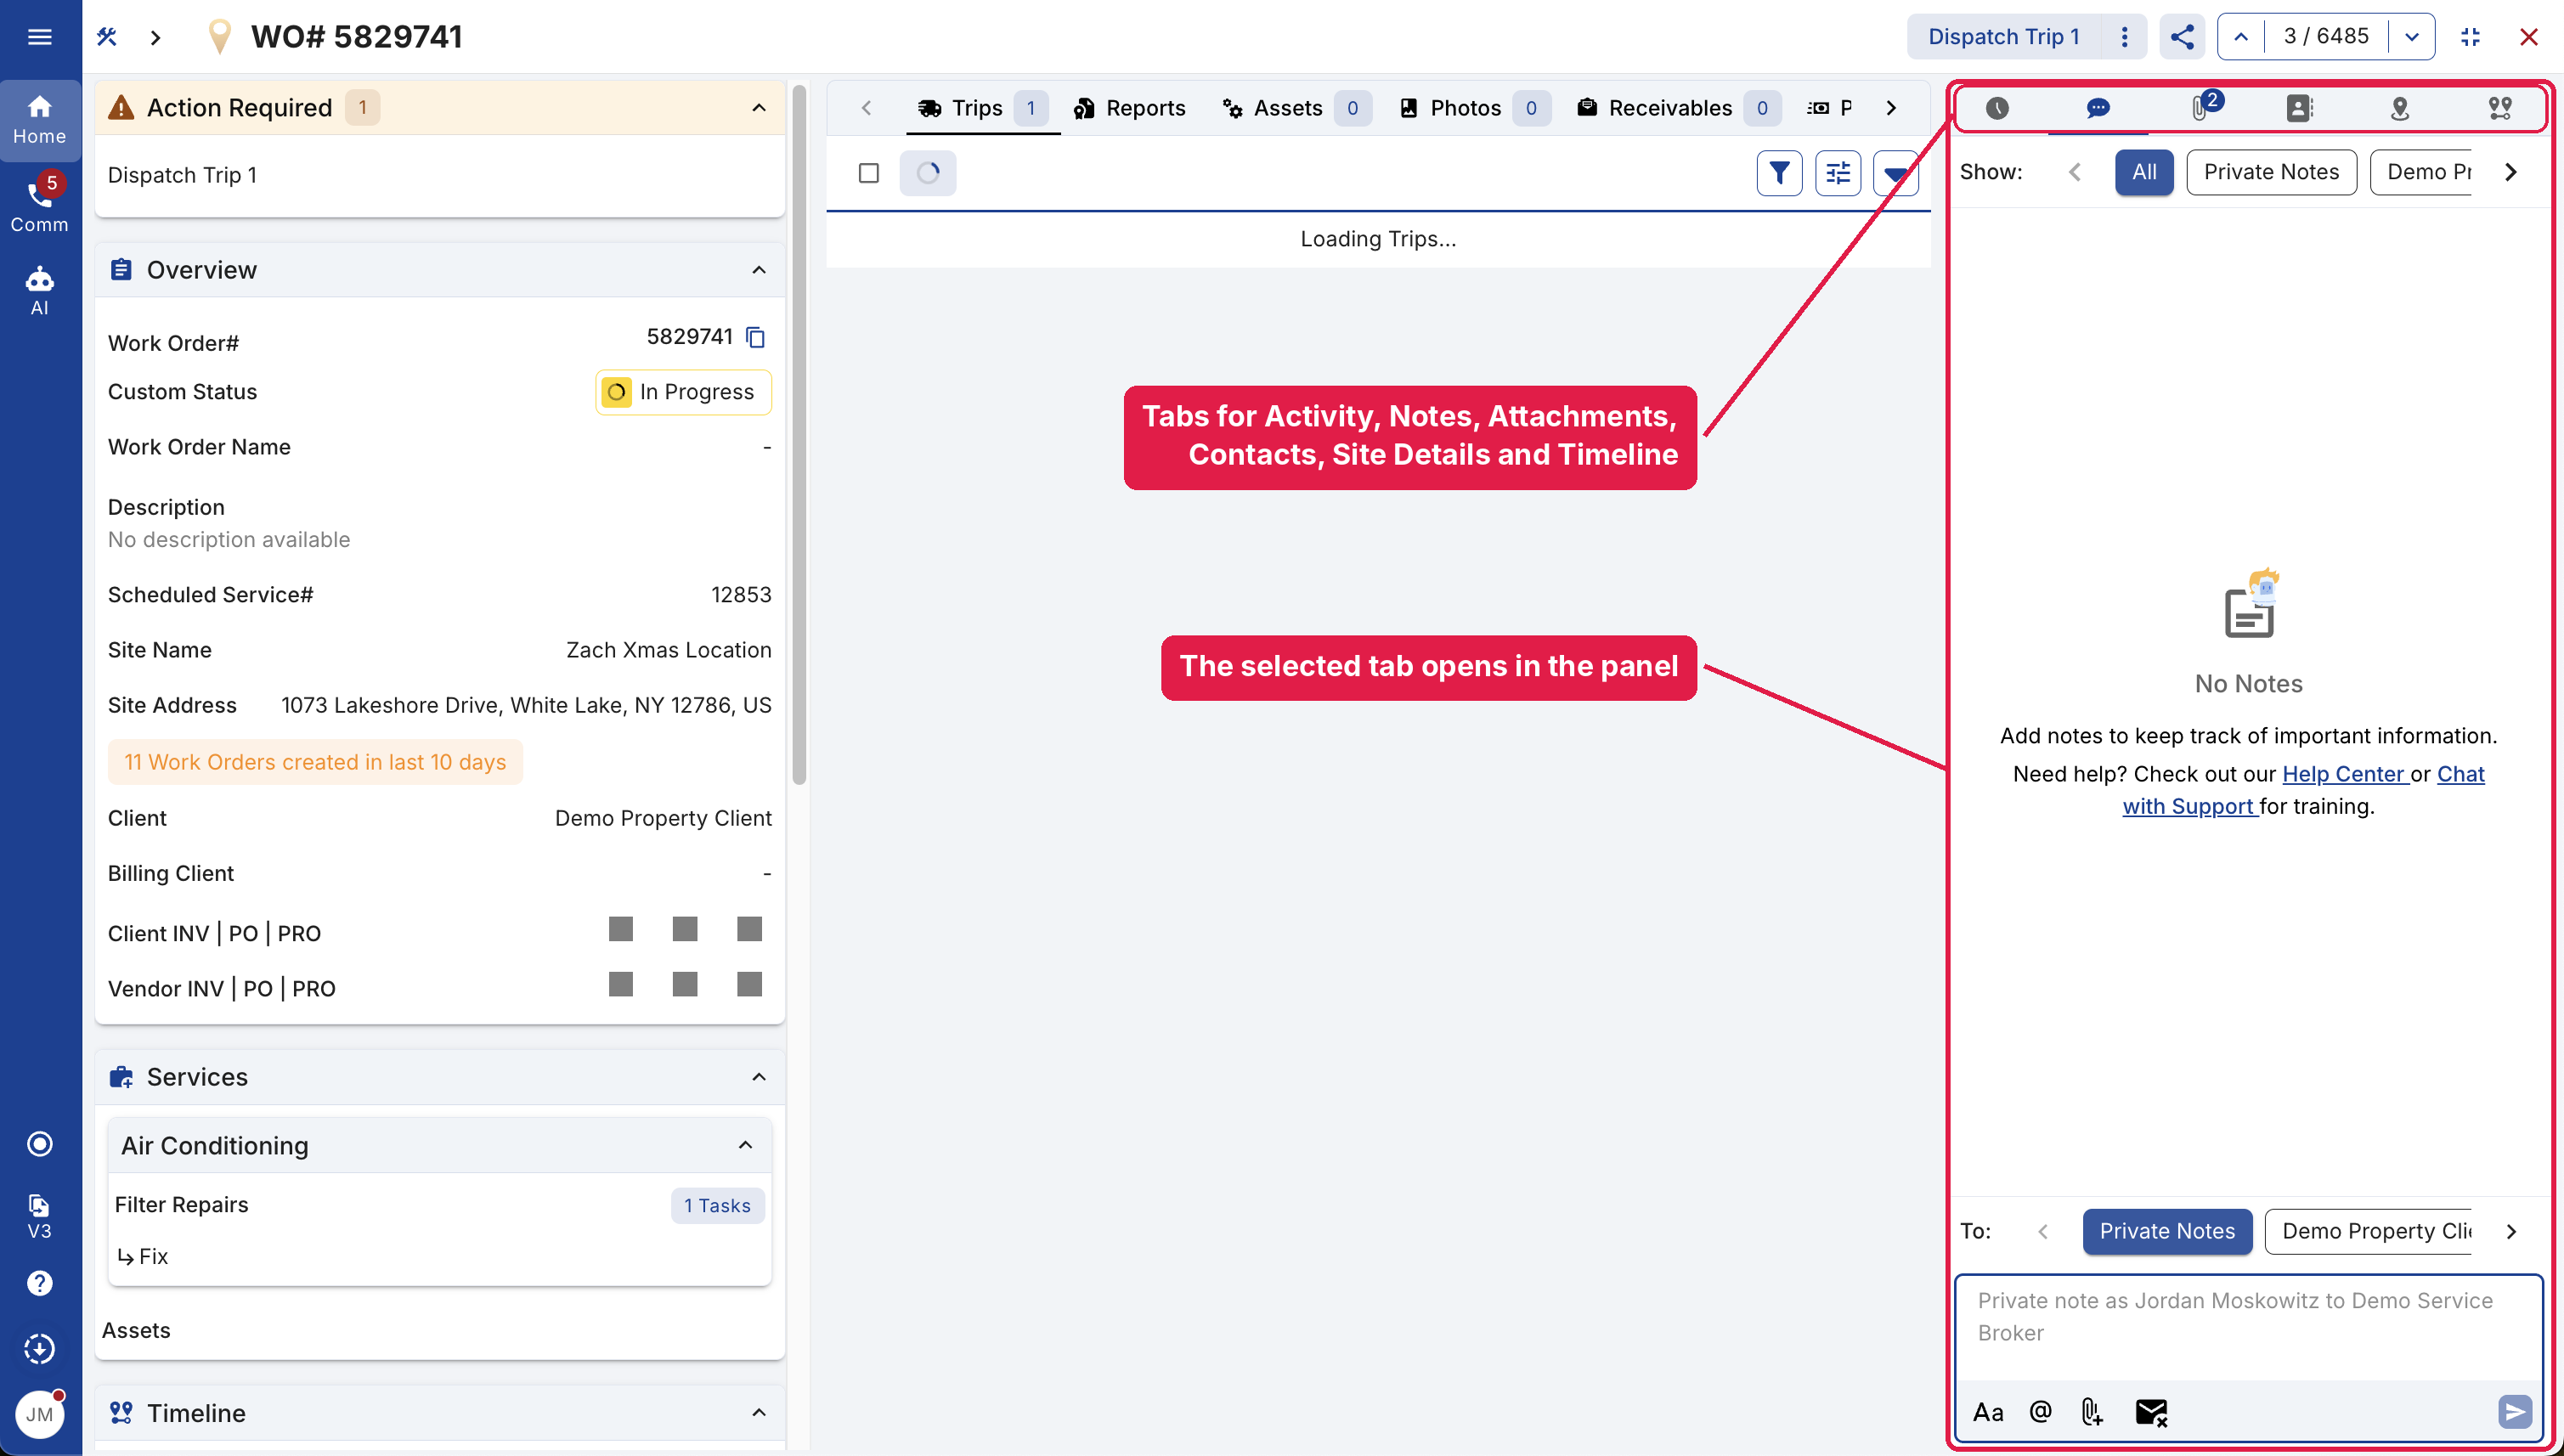Filter notes by Private Notes

click(x=2271, y=172)
